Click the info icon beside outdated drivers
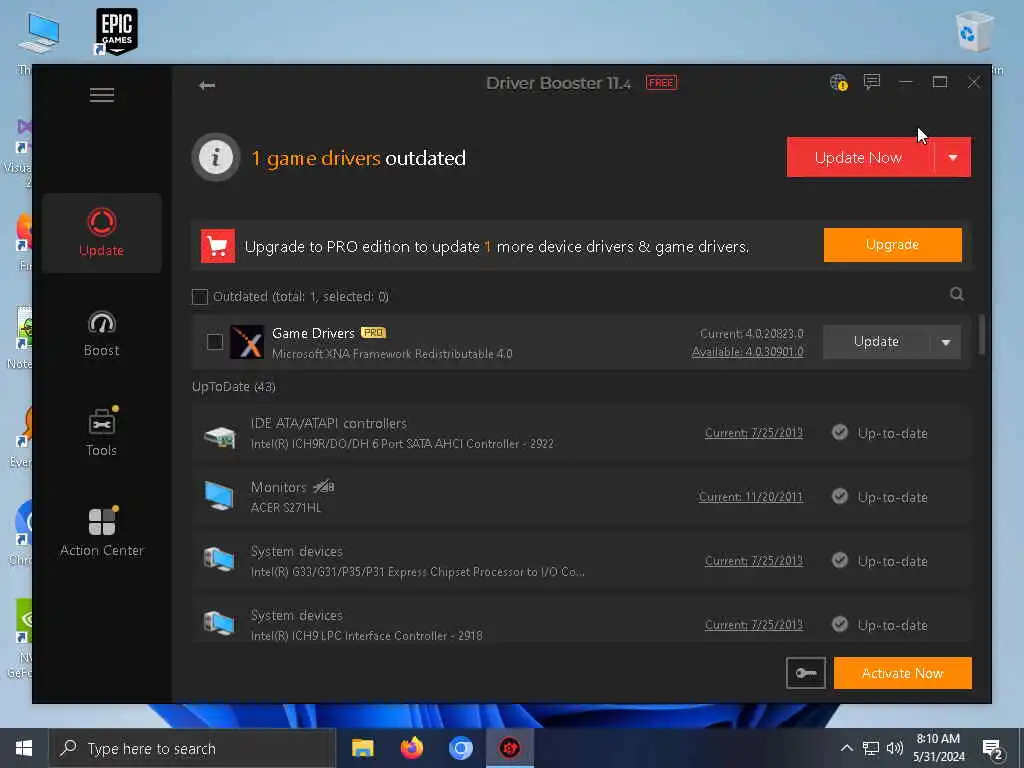Viewport: 1024px width, 768px height. click(216, 157)
